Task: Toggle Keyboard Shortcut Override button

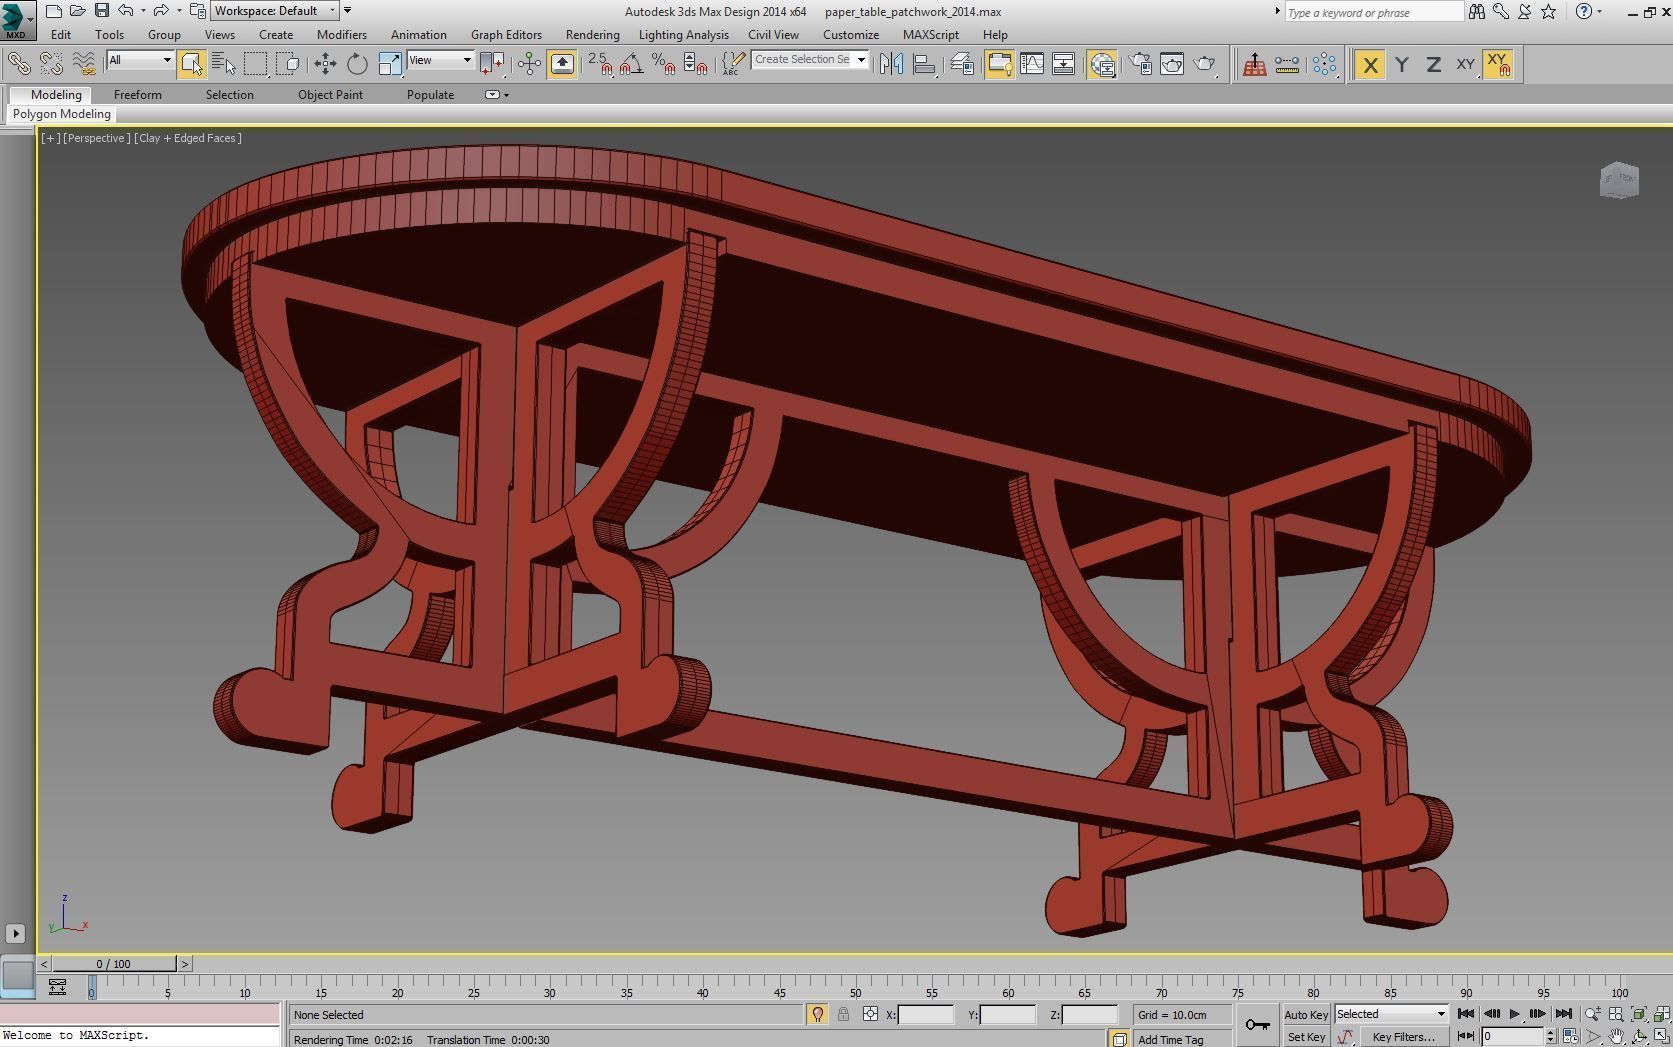Action: coord(562,64)
